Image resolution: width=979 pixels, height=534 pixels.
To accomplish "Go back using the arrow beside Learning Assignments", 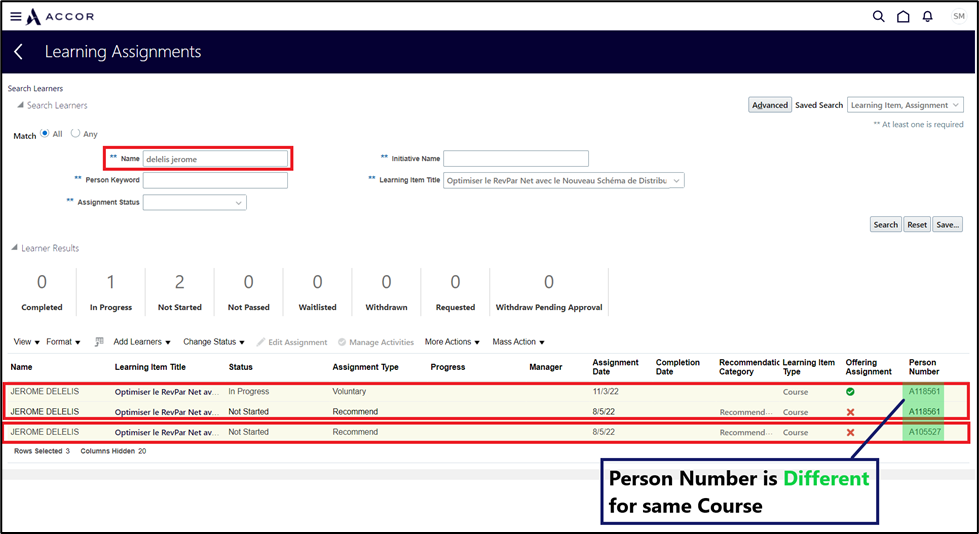I will point(19,52).
